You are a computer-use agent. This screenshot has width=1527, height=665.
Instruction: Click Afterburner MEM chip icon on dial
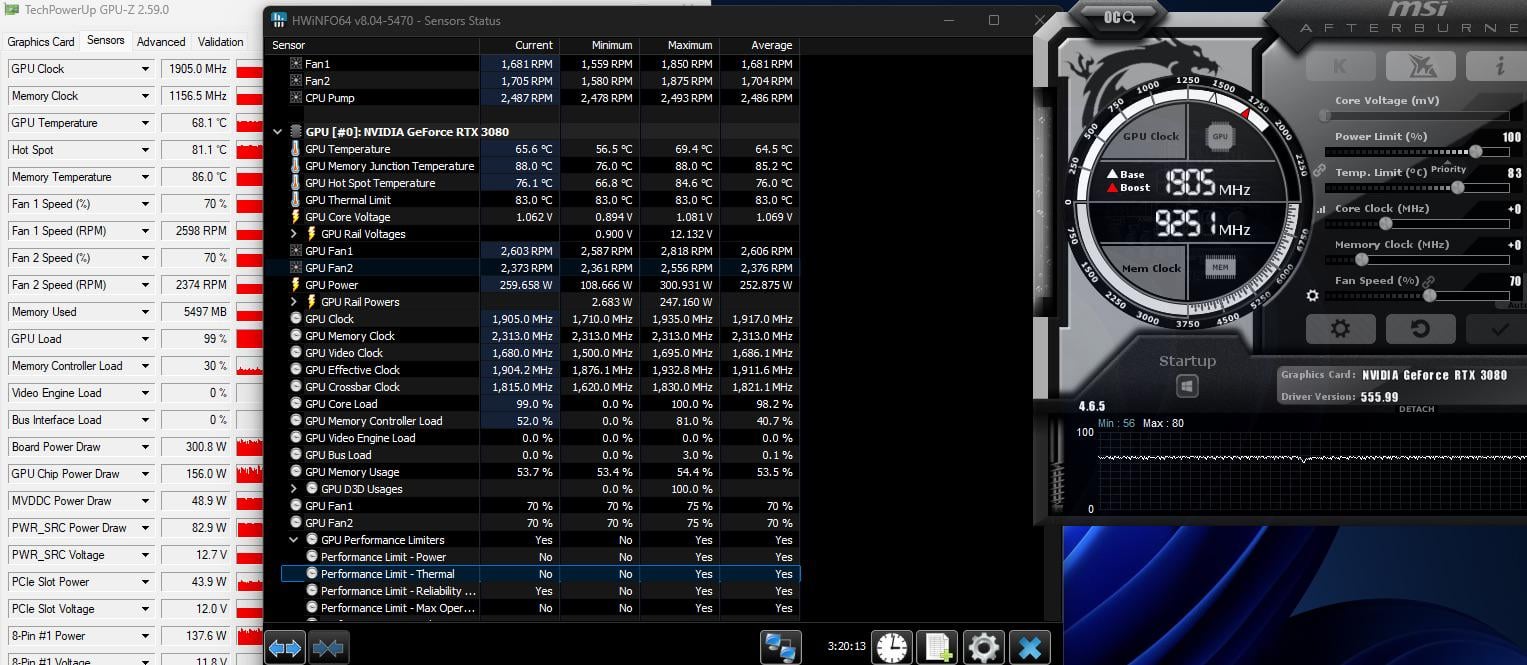click(x=1220, y=268)
